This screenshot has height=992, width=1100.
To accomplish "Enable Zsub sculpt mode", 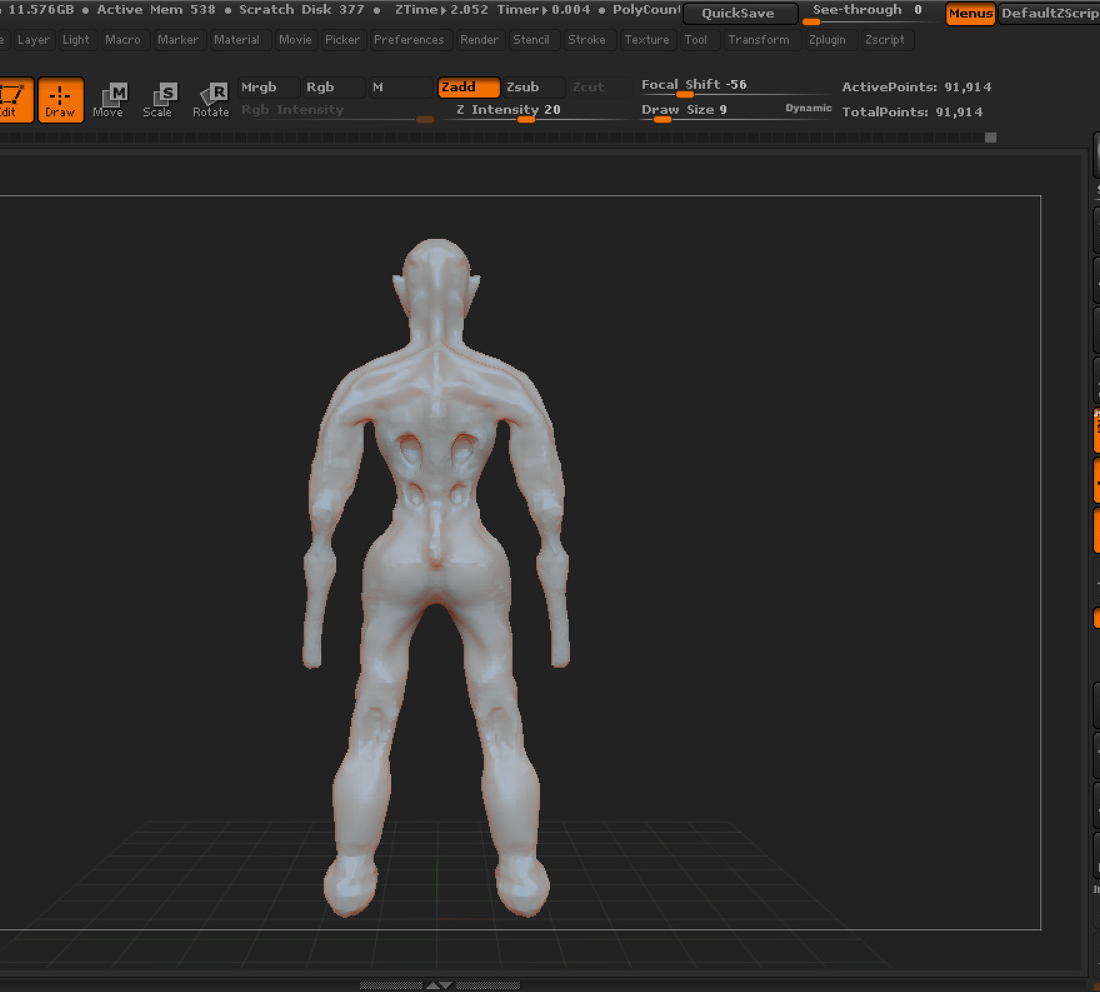I will [533, 87].
